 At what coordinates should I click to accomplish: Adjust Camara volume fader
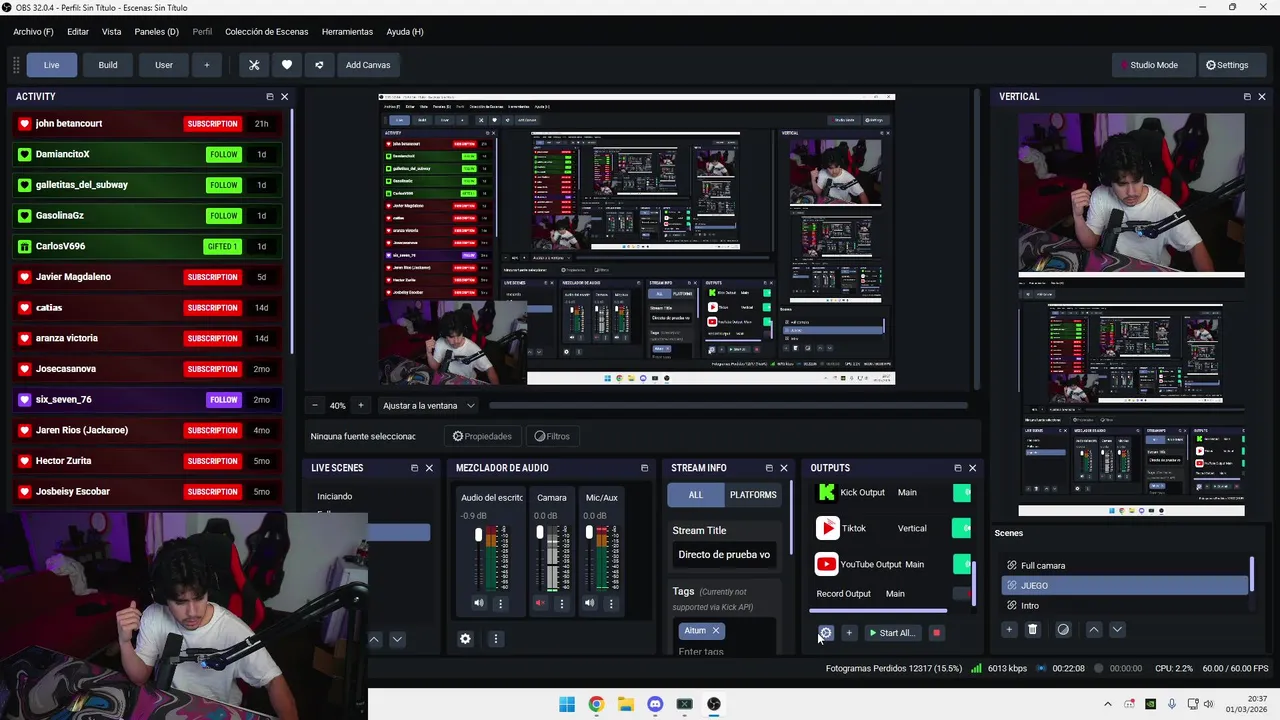point(540,532)
